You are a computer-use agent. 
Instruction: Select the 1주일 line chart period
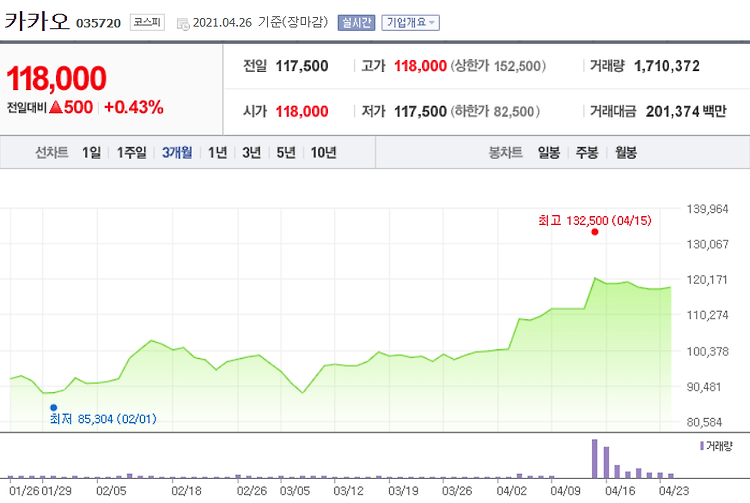132,153
